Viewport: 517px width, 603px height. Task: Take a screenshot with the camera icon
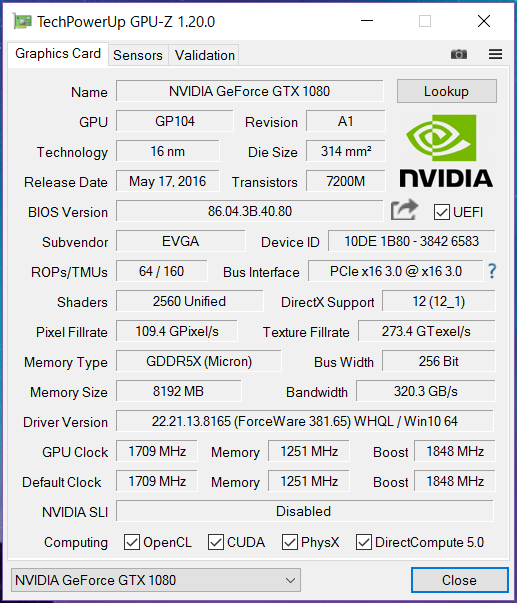click(459, 54)
